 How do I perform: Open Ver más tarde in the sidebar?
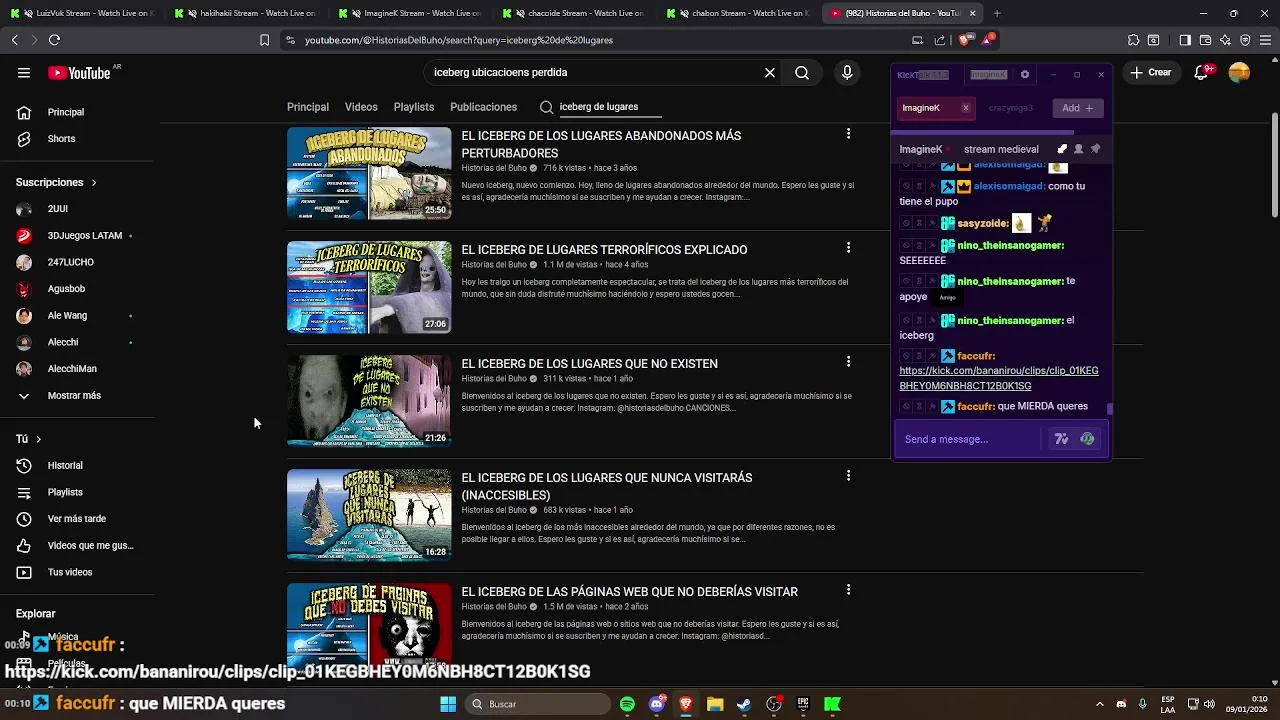click(77, 519)
